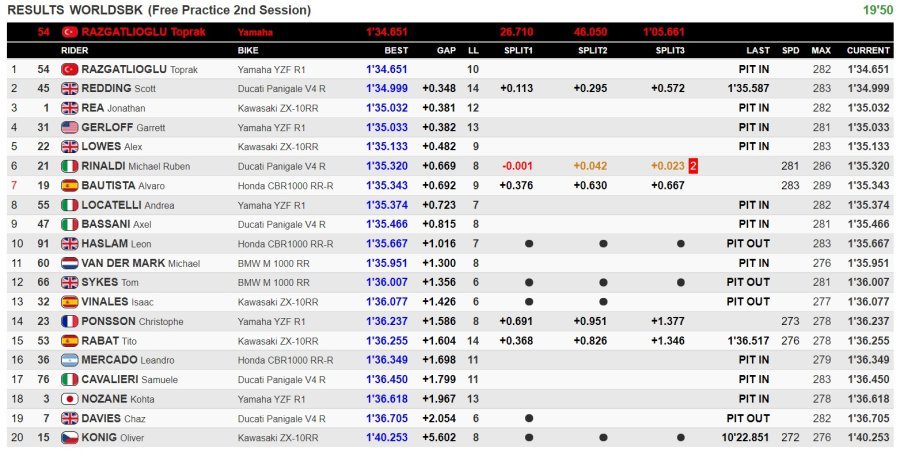
Task: Click KONIG's last lap 10'22.851
Action: tap(745, 438)
